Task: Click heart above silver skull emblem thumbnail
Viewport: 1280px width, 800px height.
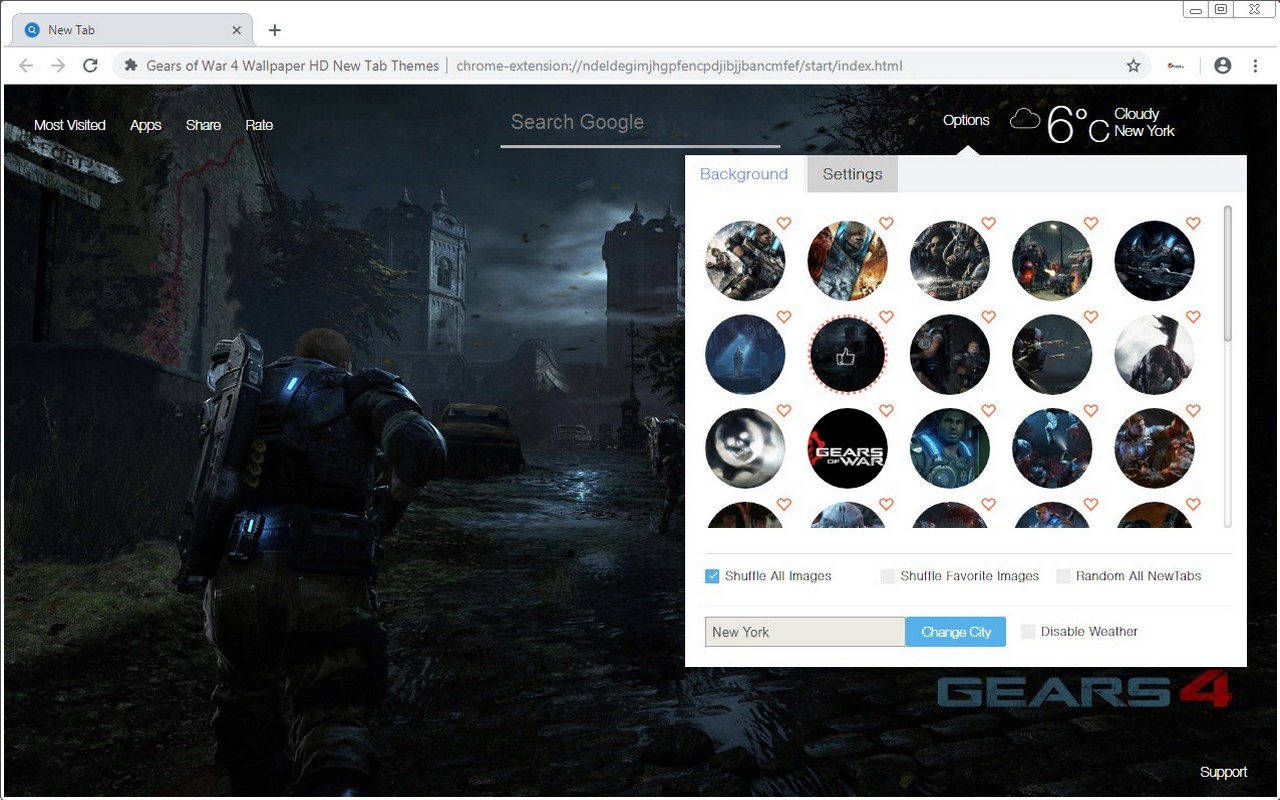Action: [784, 411]
